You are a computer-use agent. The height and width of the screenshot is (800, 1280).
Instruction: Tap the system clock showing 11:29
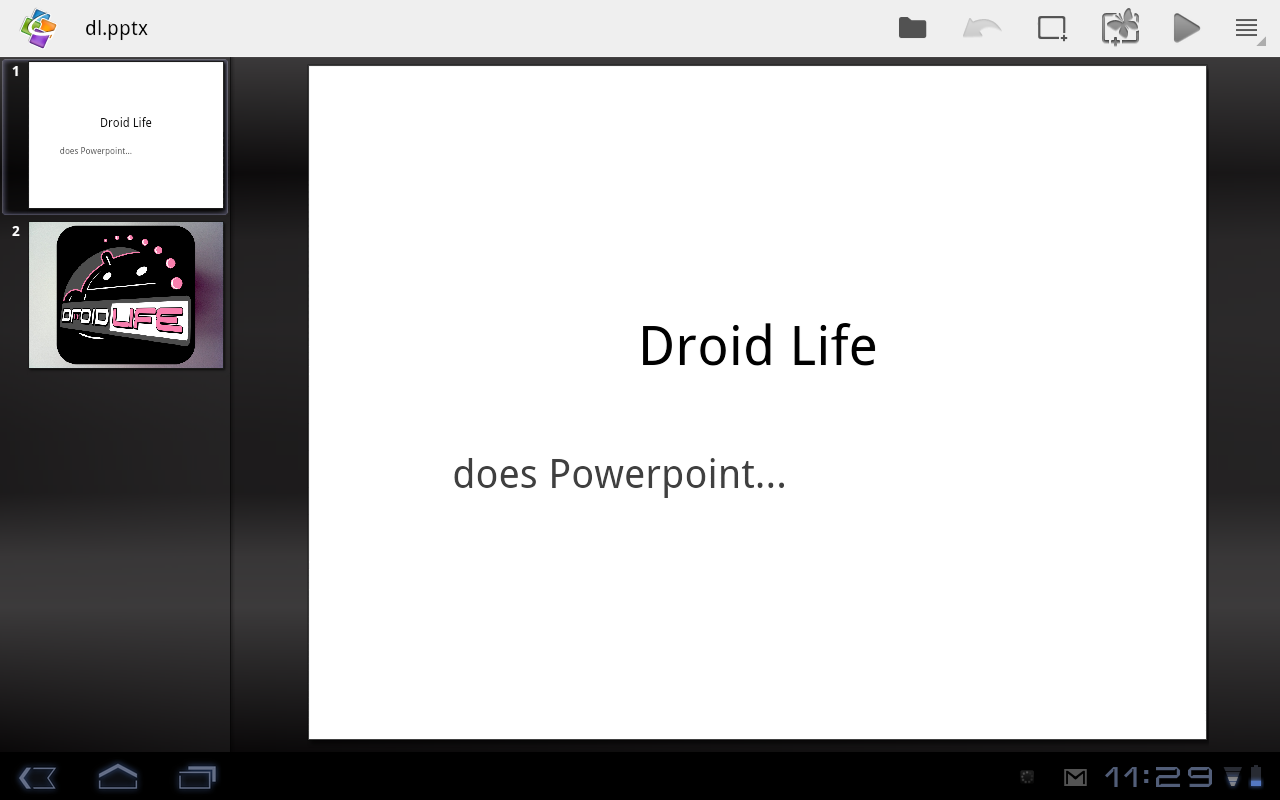click(x=1158, y=777)
